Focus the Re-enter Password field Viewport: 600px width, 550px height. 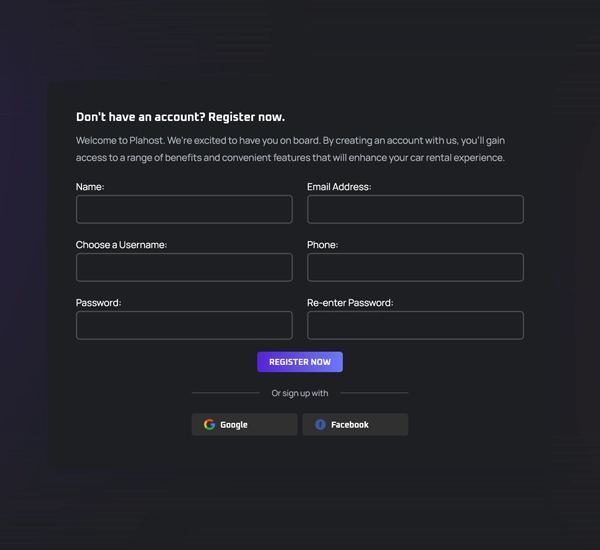click(x=415, y=325)
